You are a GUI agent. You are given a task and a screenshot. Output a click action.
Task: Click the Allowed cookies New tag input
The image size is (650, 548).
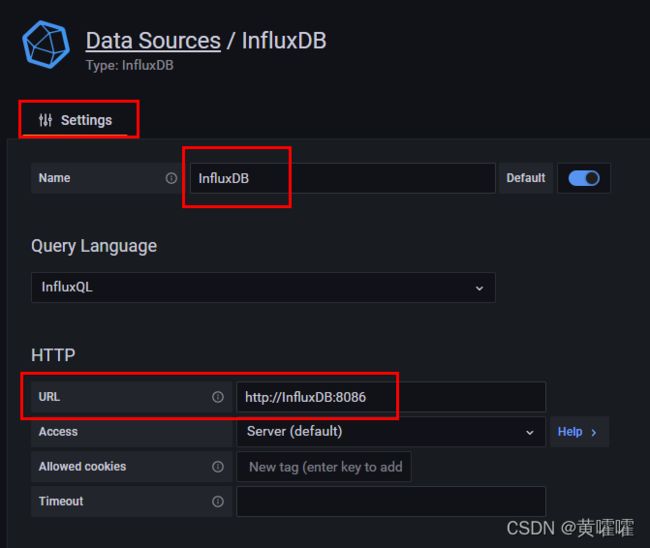324,467
